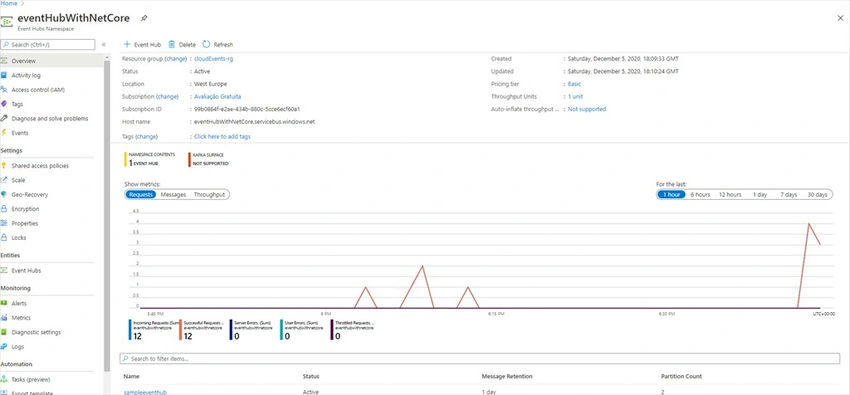This screenshot has width=850, height=395.
Task: Click the Shared access policies key icon
Action: click(4, 166)
